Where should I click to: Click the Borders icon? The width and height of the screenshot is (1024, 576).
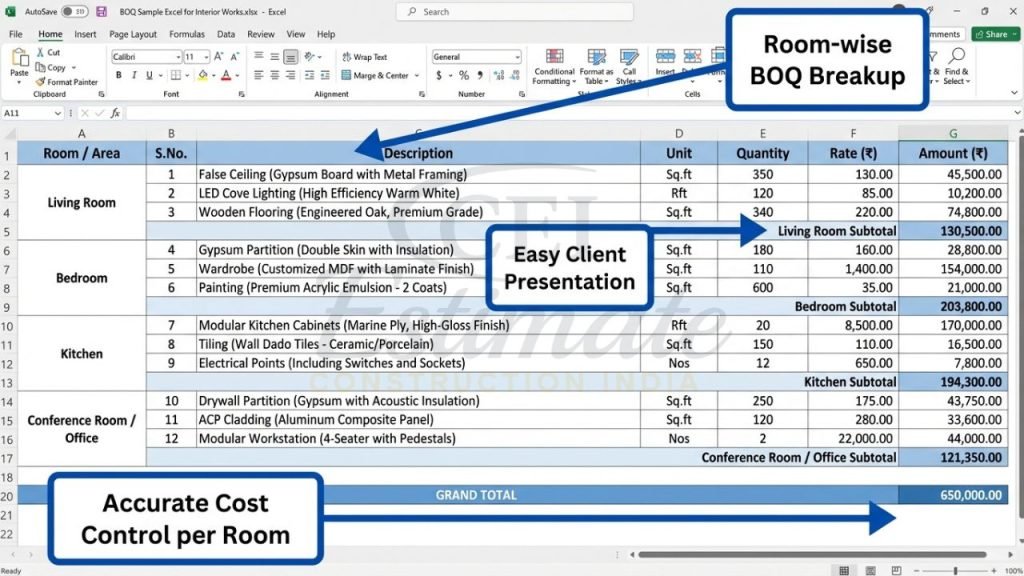pos(175,76)
